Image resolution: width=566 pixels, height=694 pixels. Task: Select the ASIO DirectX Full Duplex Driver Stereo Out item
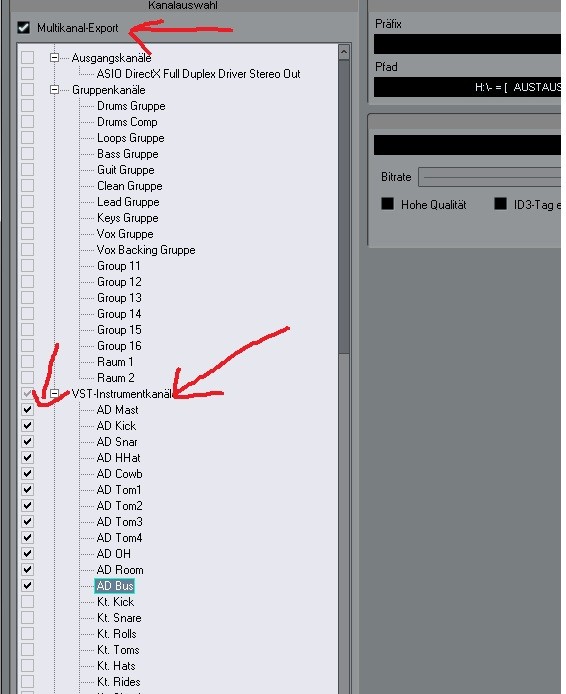pyautogui.click(x=198, y=74)
